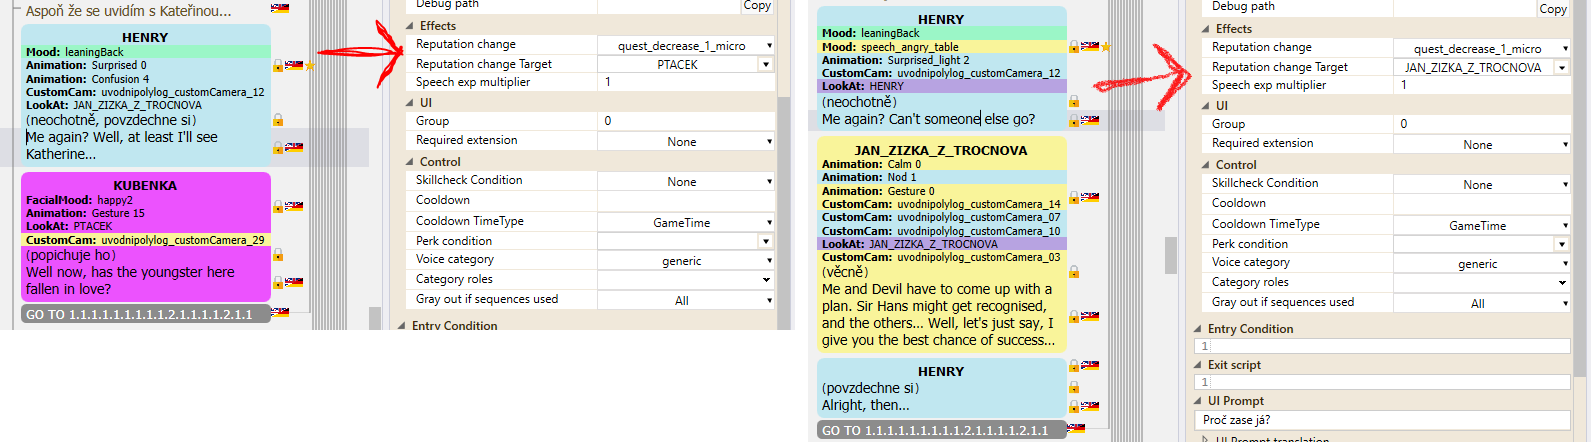Collapse the Effects section in PTACEK properties panel
The width and height of the screenshot is (1591, 445).
click(x=409, y=26)
